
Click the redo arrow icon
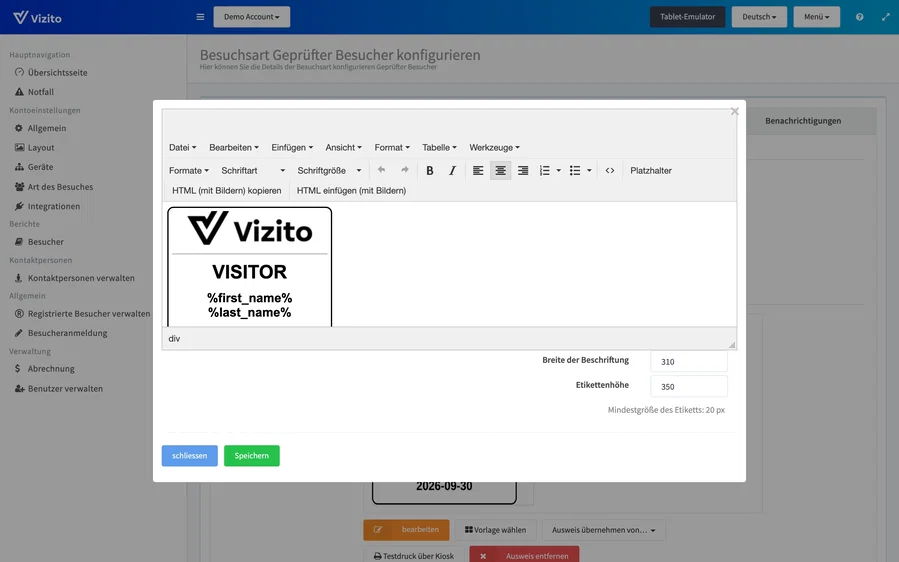[405, 170]
